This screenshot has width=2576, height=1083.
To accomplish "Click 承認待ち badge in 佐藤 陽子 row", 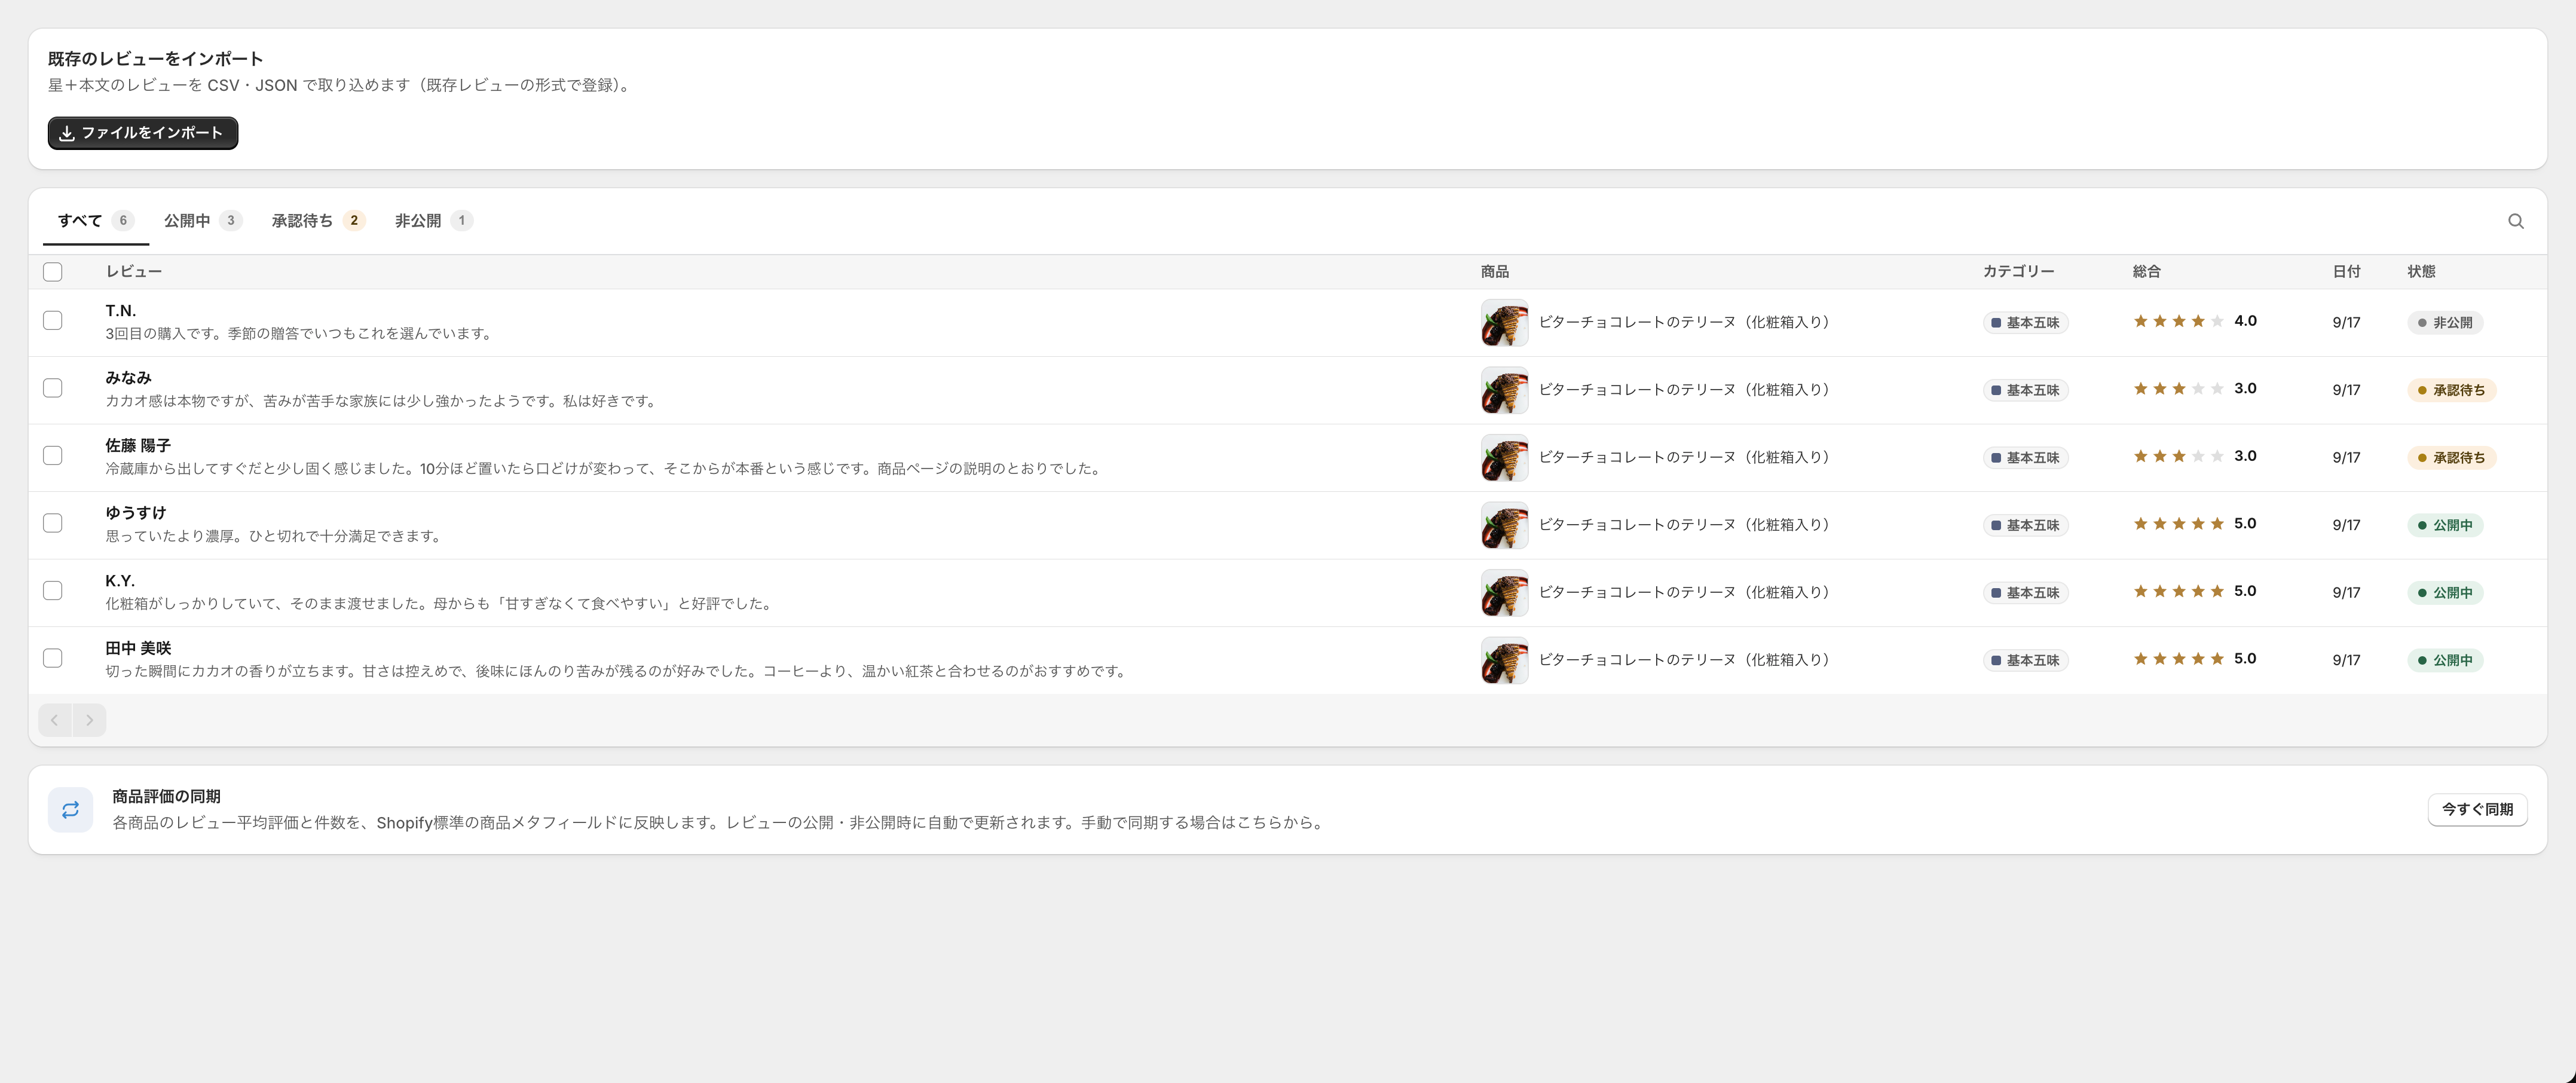I will pyautogui.click(x=2451, y=458).
